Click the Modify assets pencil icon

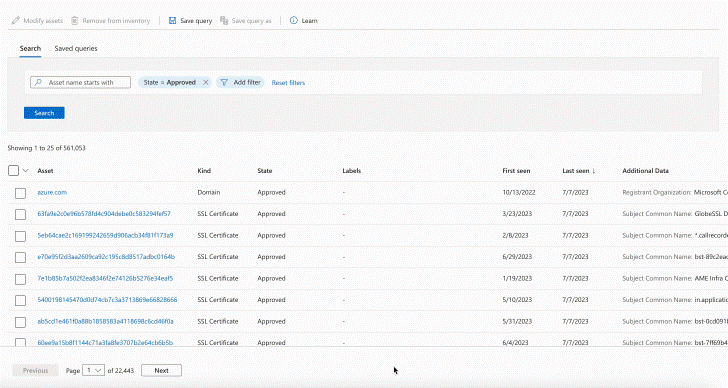(x=16, y=20)
